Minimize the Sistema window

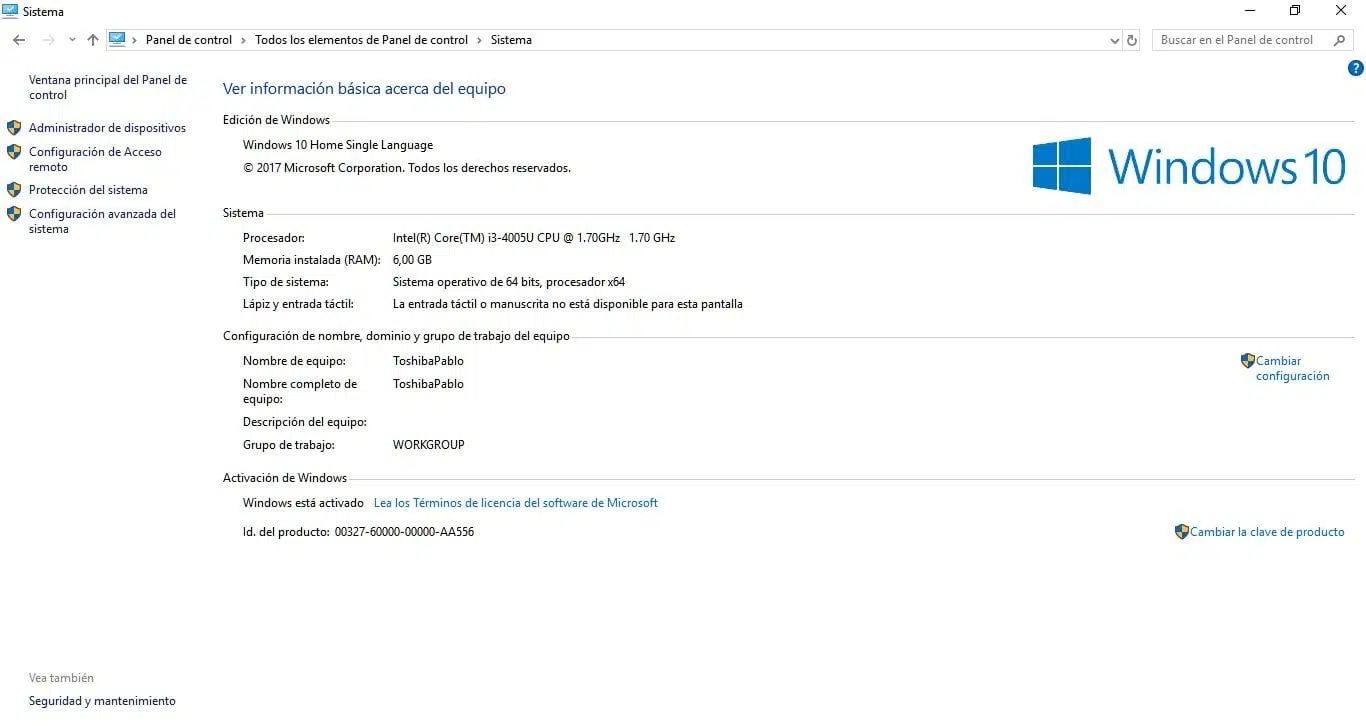(1250, 11)
